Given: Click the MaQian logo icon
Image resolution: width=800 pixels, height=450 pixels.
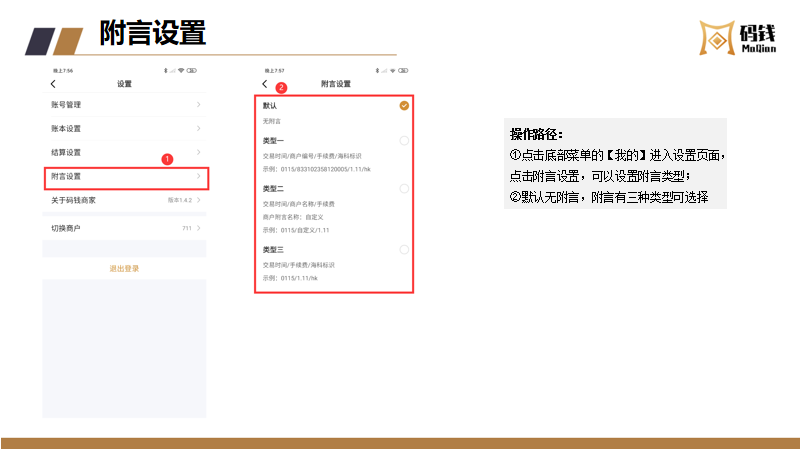Looking at the screenshot, I should point(714,40).
